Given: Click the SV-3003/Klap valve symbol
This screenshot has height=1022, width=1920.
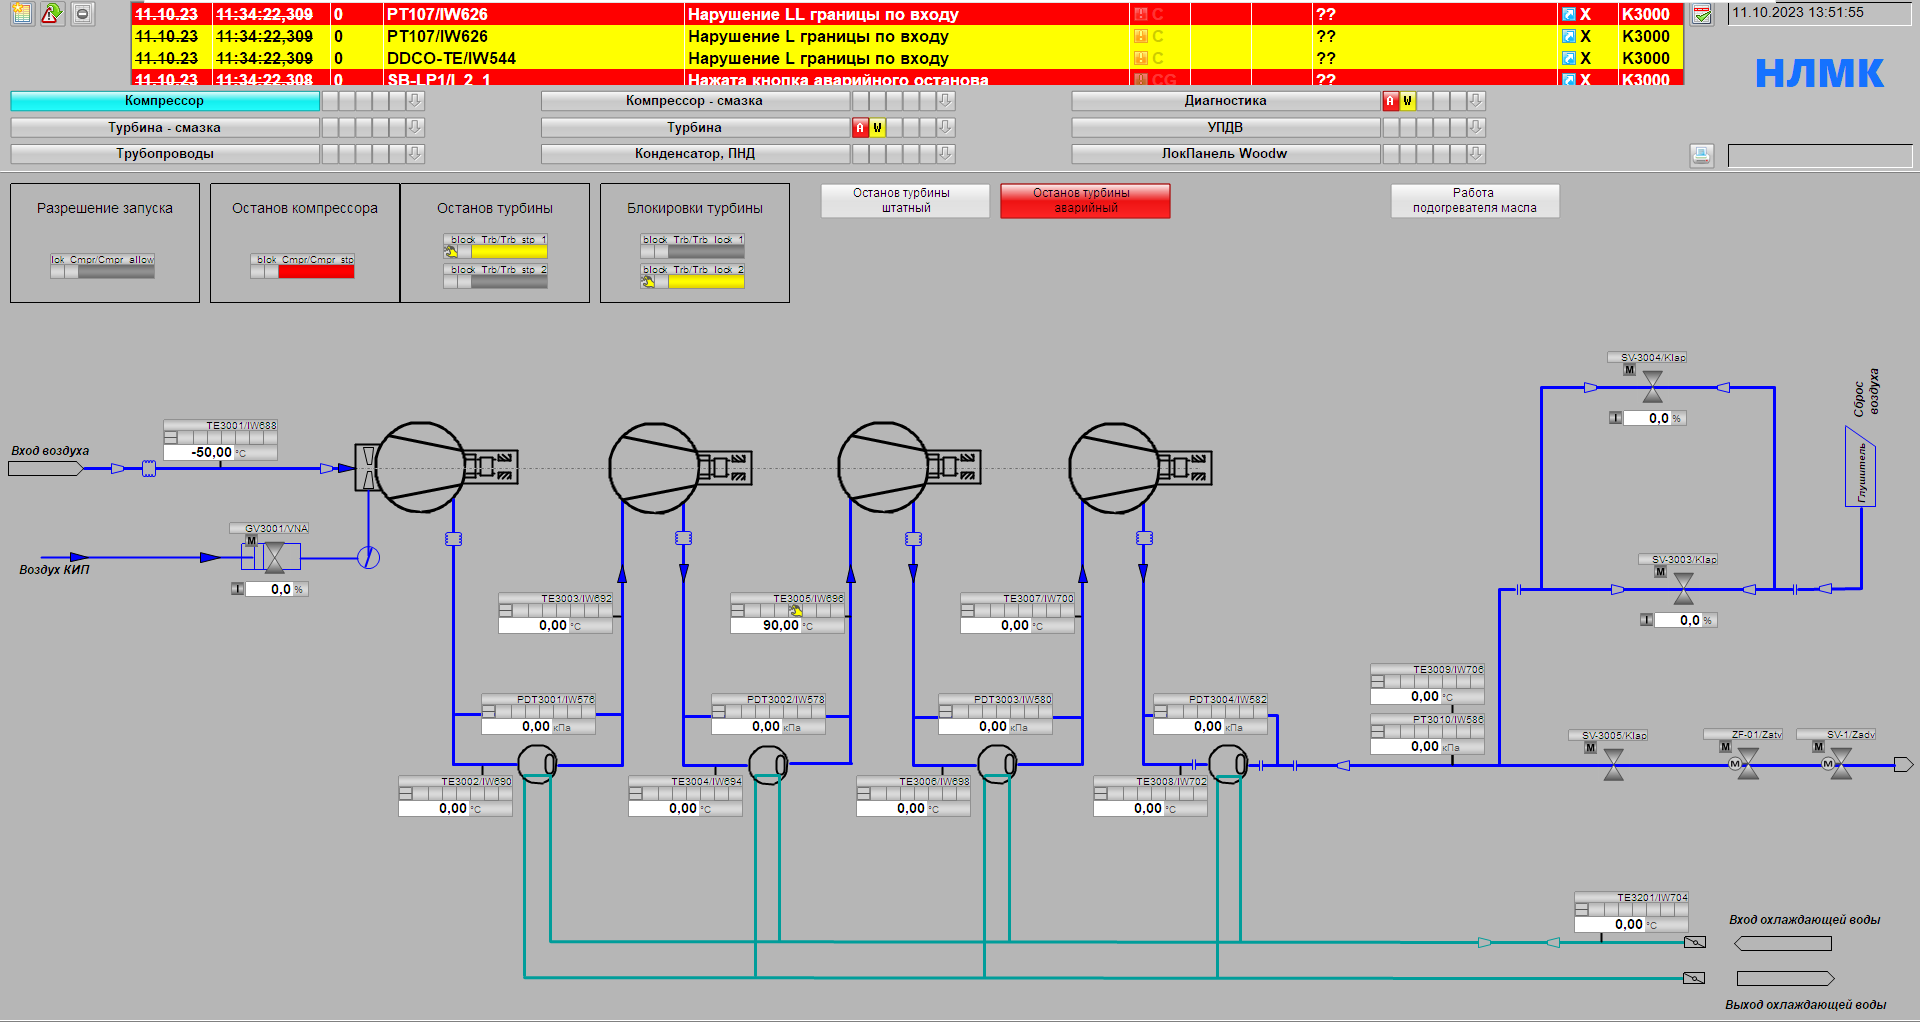Looking at the screenshot, I should (1684, 589).
